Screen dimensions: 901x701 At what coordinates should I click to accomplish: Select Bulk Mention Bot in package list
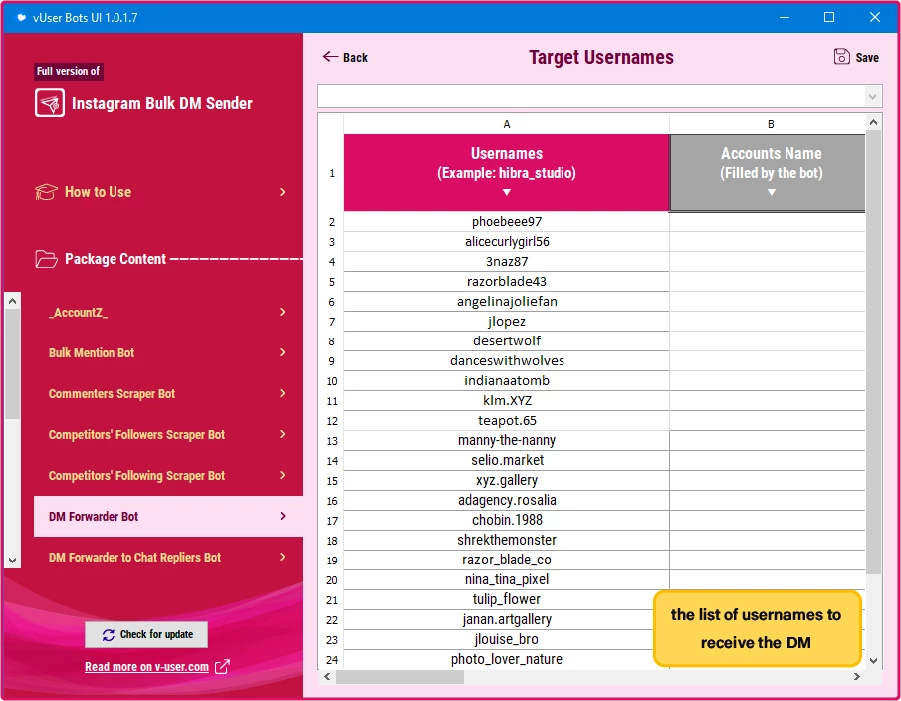(x=168, y=352)
